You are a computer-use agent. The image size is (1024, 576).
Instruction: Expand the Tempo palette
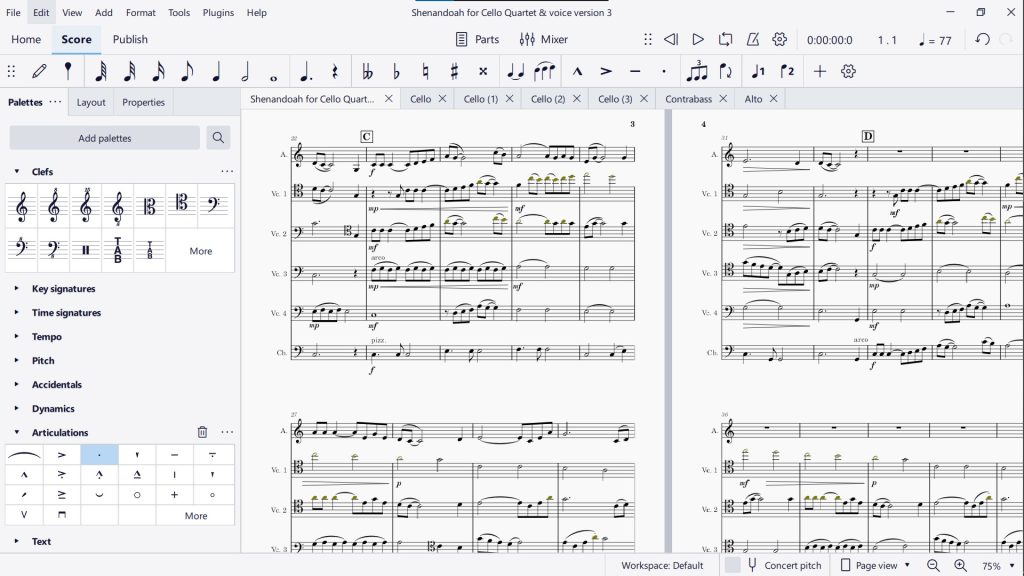17,337
